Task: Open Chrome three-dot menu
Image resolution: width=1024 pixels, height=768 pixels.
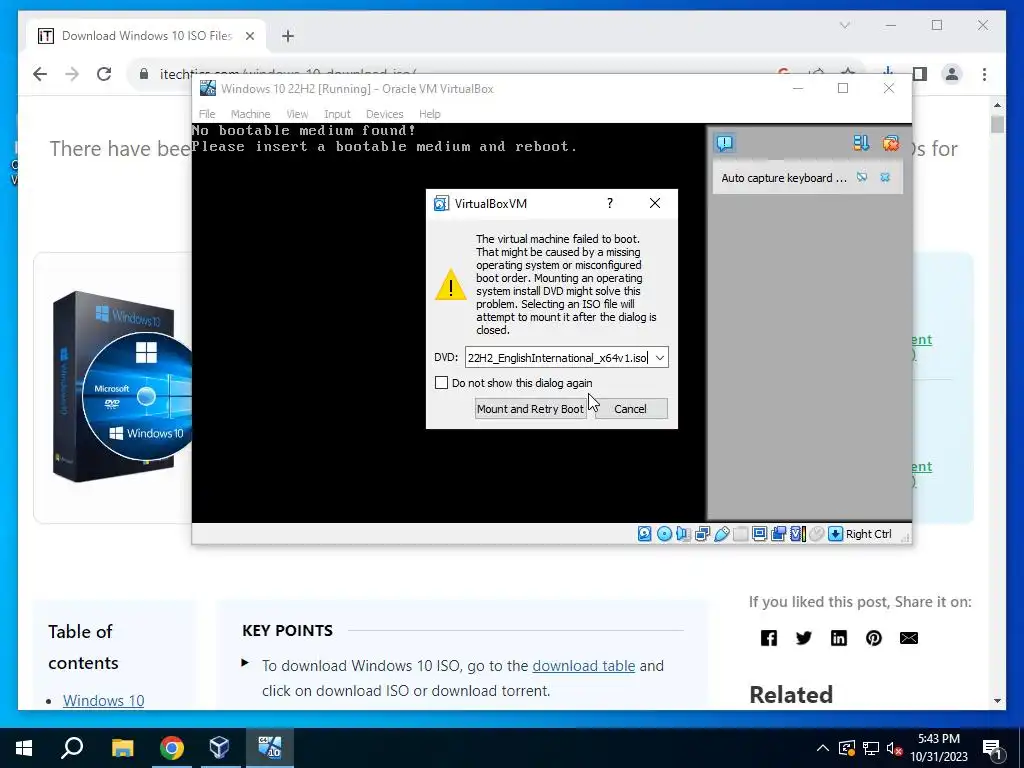Action: (x=984, y=74)
